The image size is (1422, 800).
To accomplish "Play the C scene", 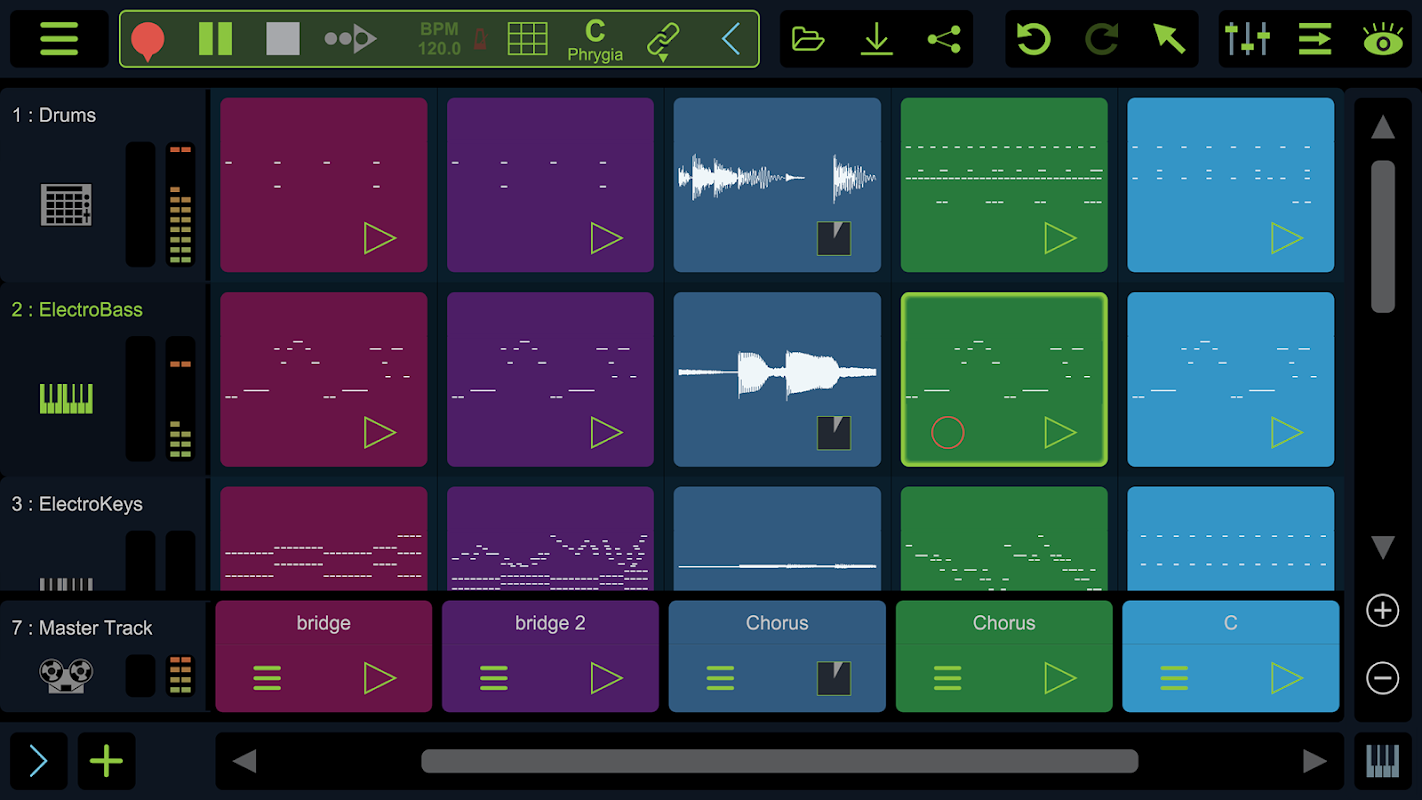I will (x=1287, y=678).
